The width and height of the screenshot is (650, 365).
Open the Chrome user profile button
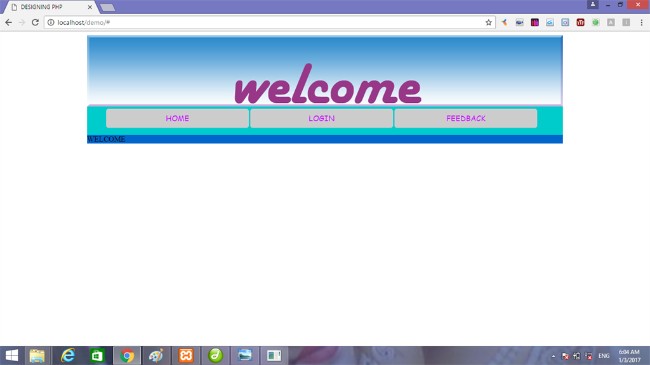[593, 5]
